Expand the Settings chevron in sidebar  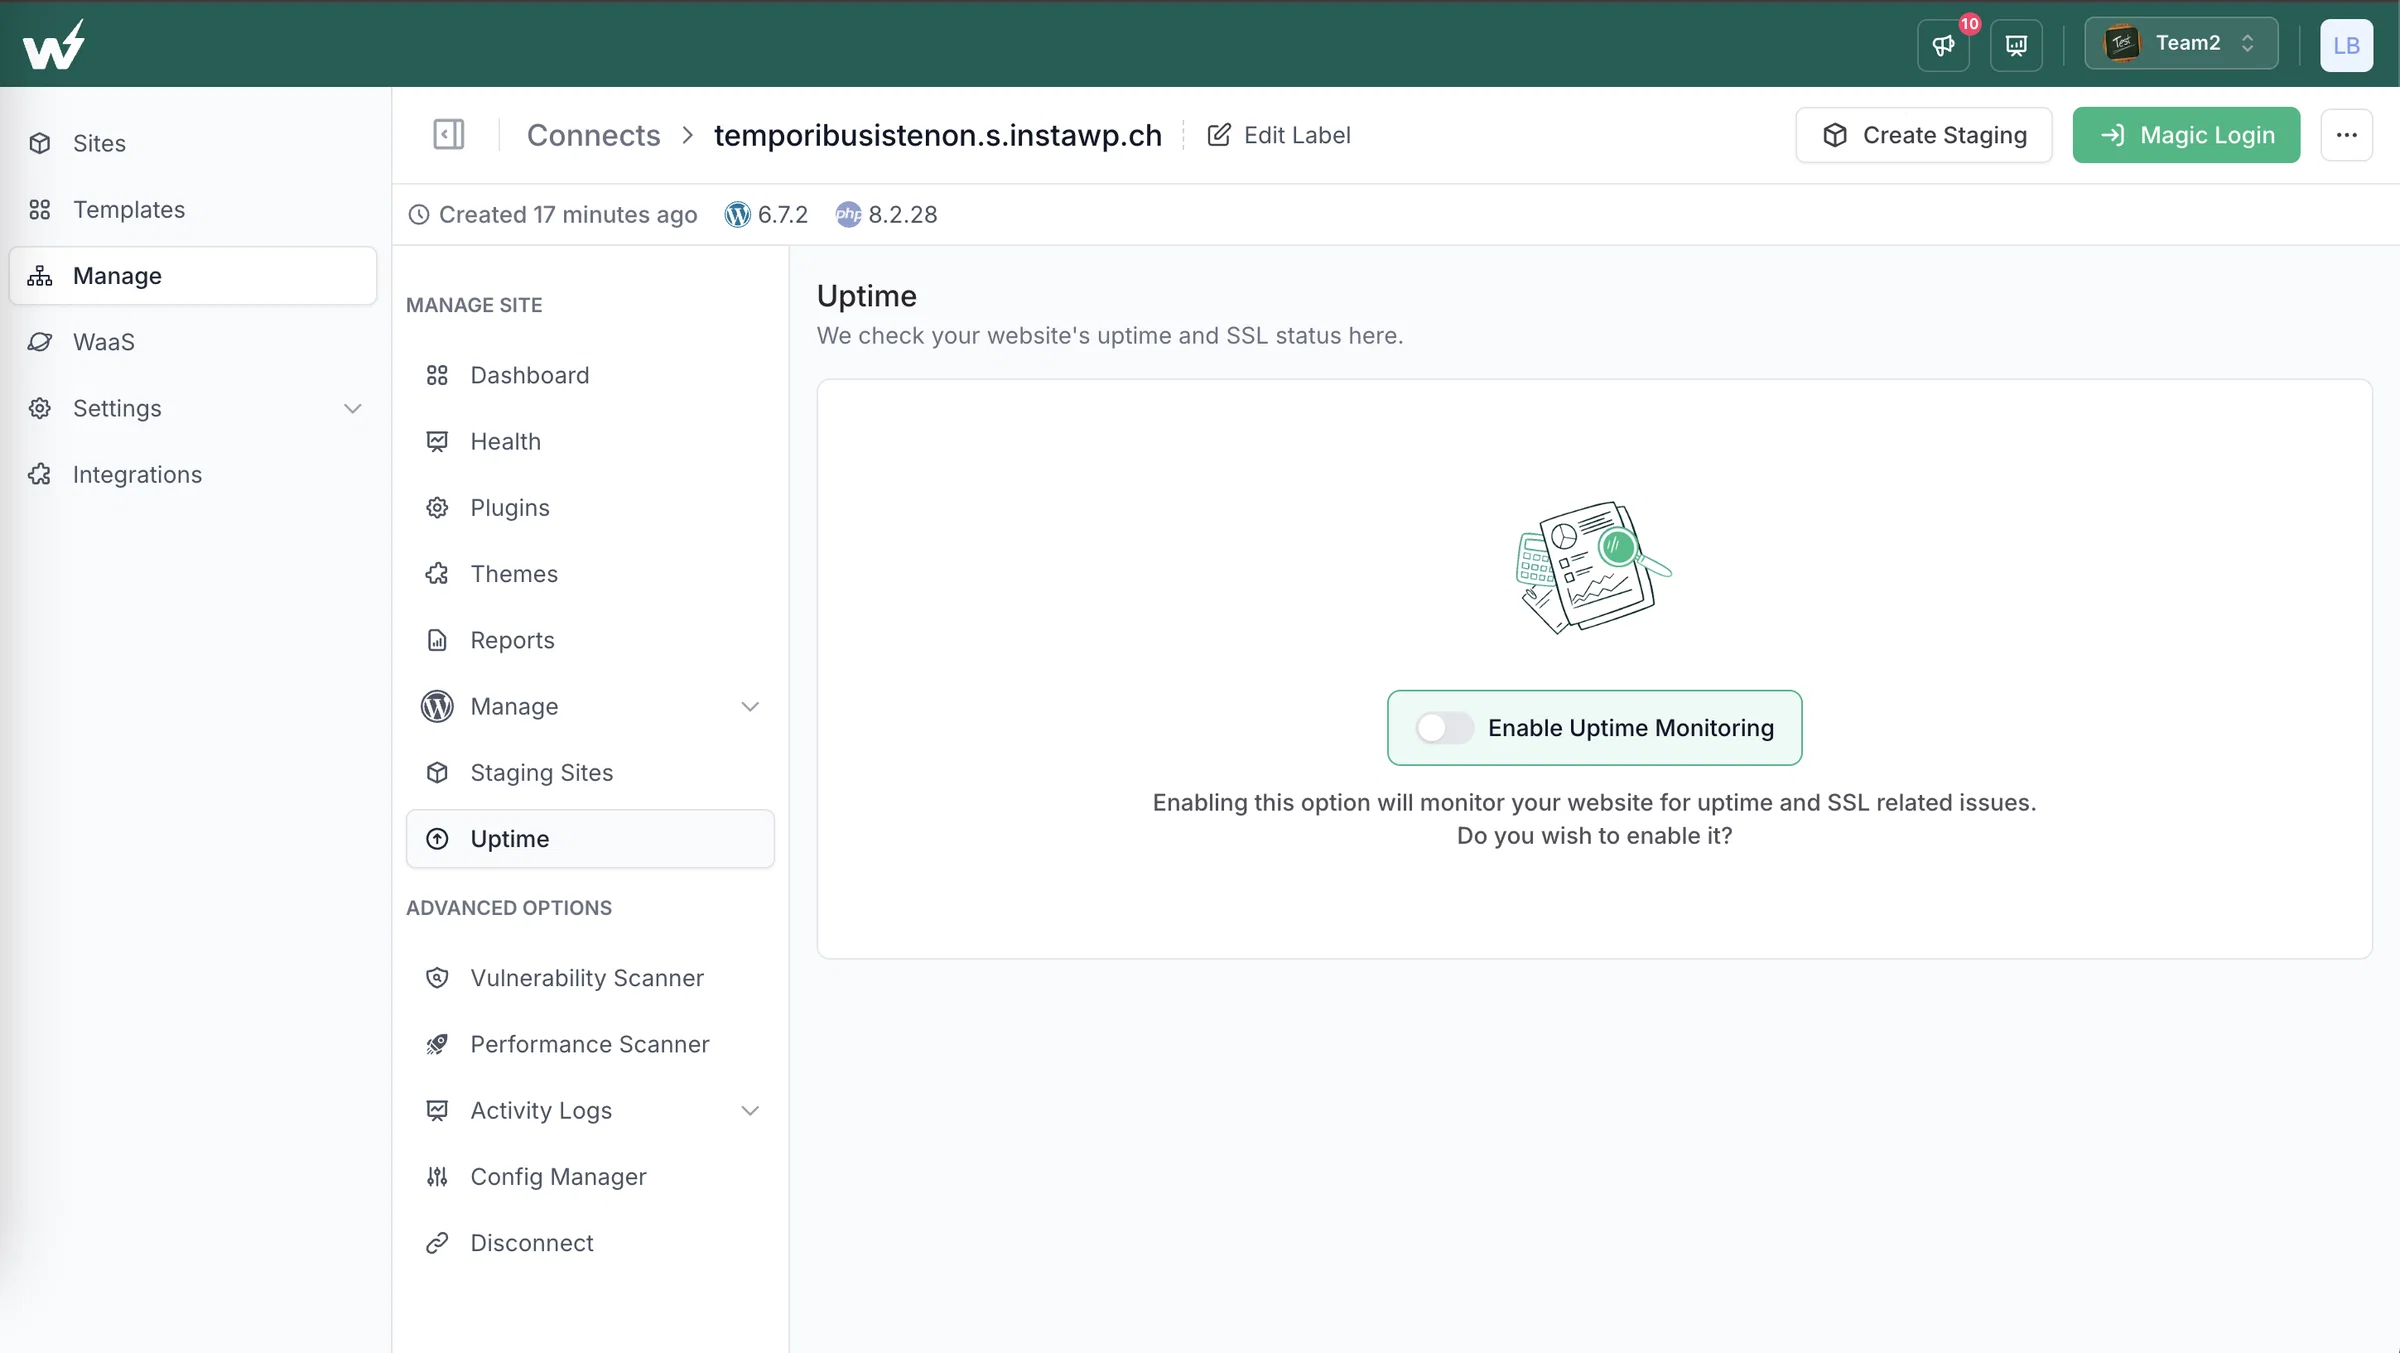coord(353,408)
